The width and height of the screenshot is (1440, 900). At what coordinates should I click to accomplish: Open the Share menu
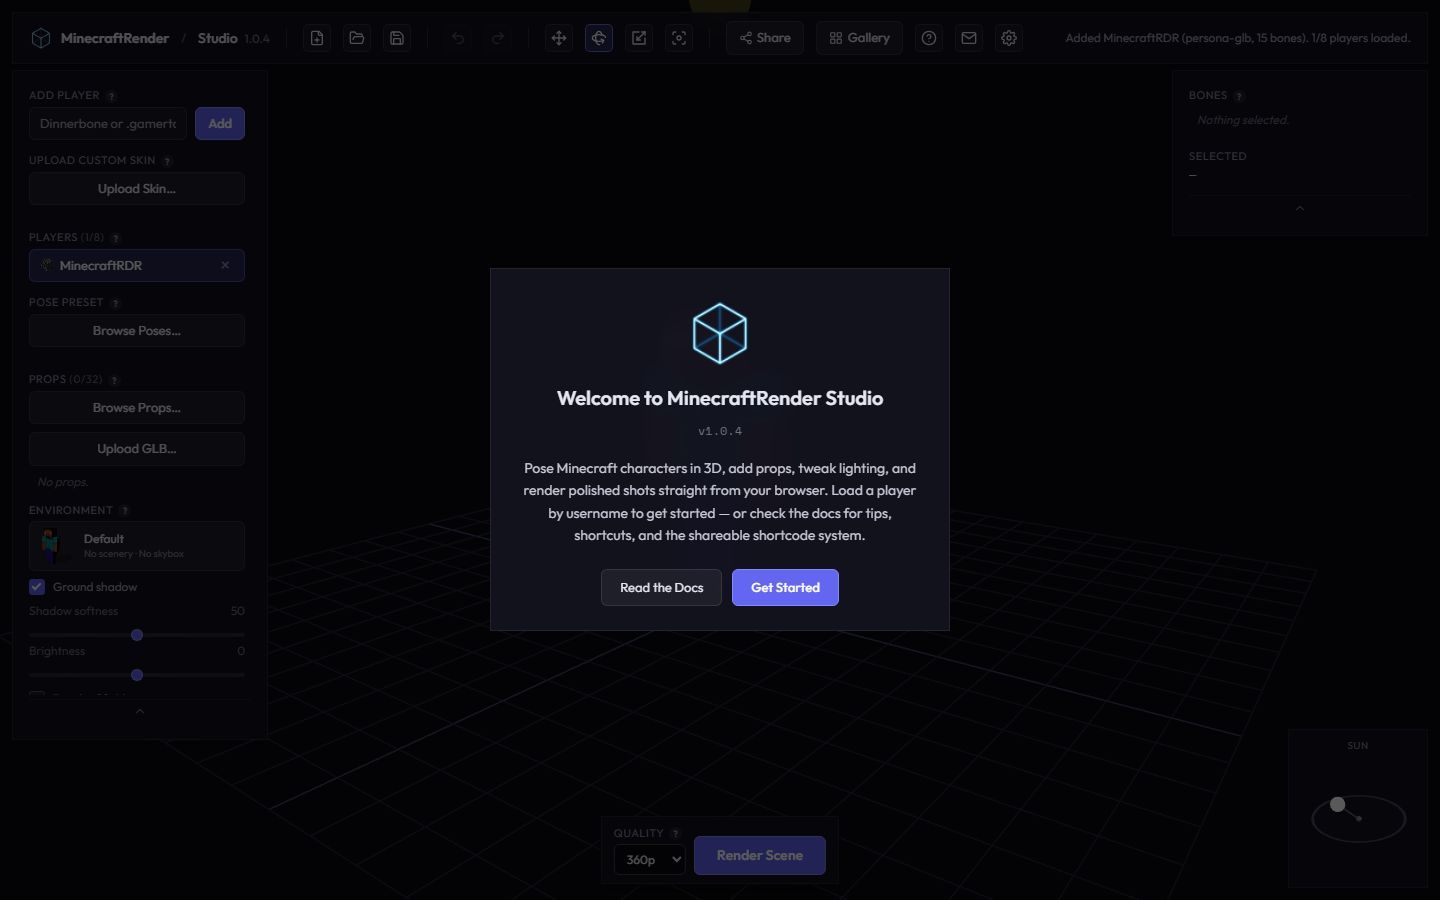765,38
